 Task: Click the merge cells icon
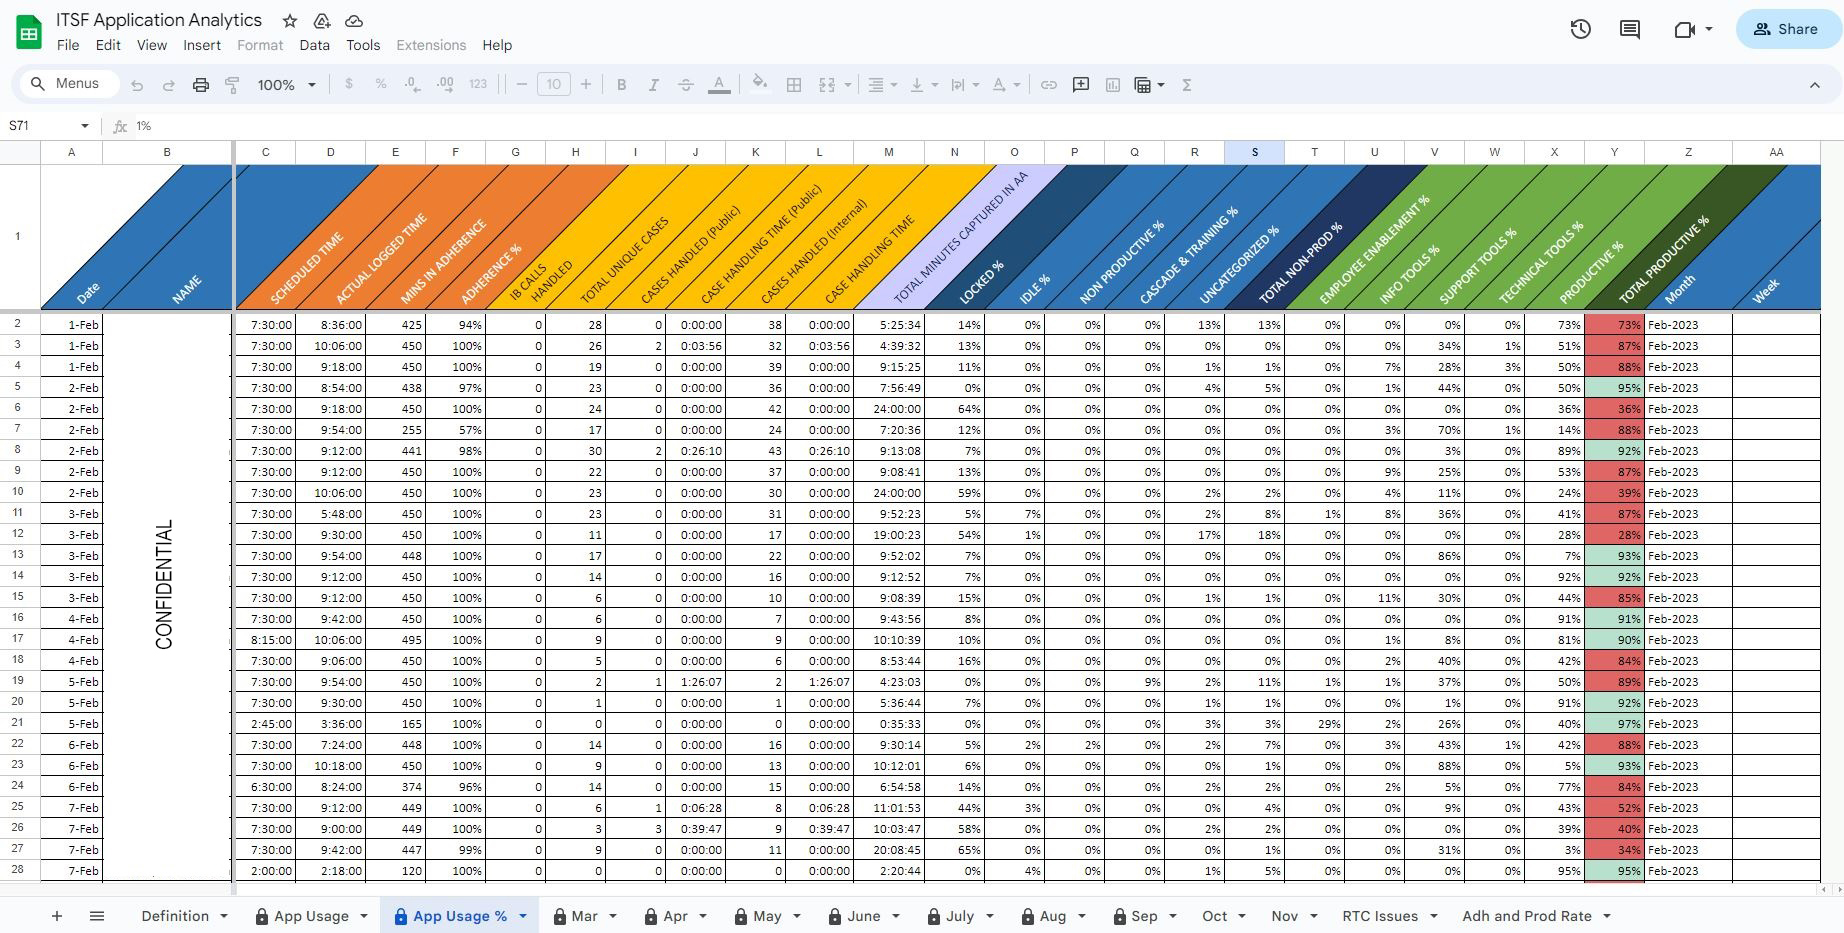(827, 85)
